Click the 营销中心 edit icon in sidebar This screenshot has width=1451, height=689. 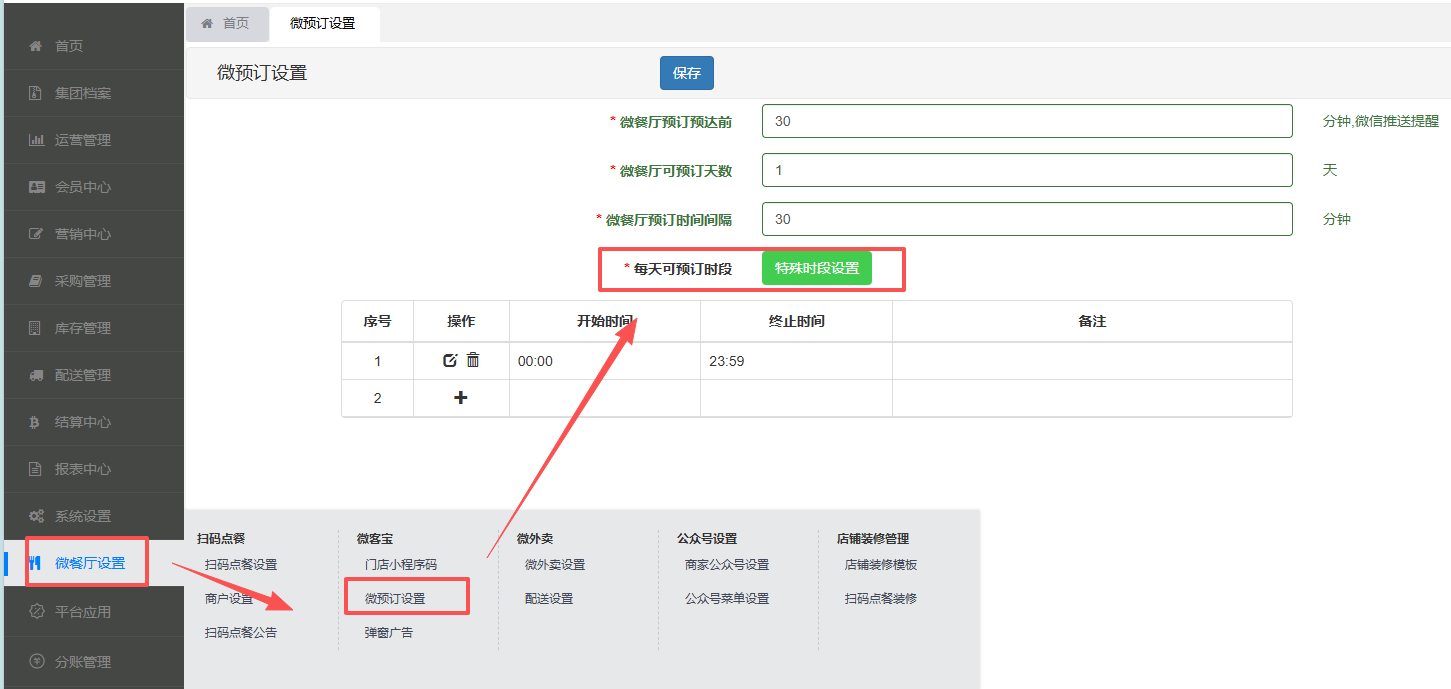(36, 234)
